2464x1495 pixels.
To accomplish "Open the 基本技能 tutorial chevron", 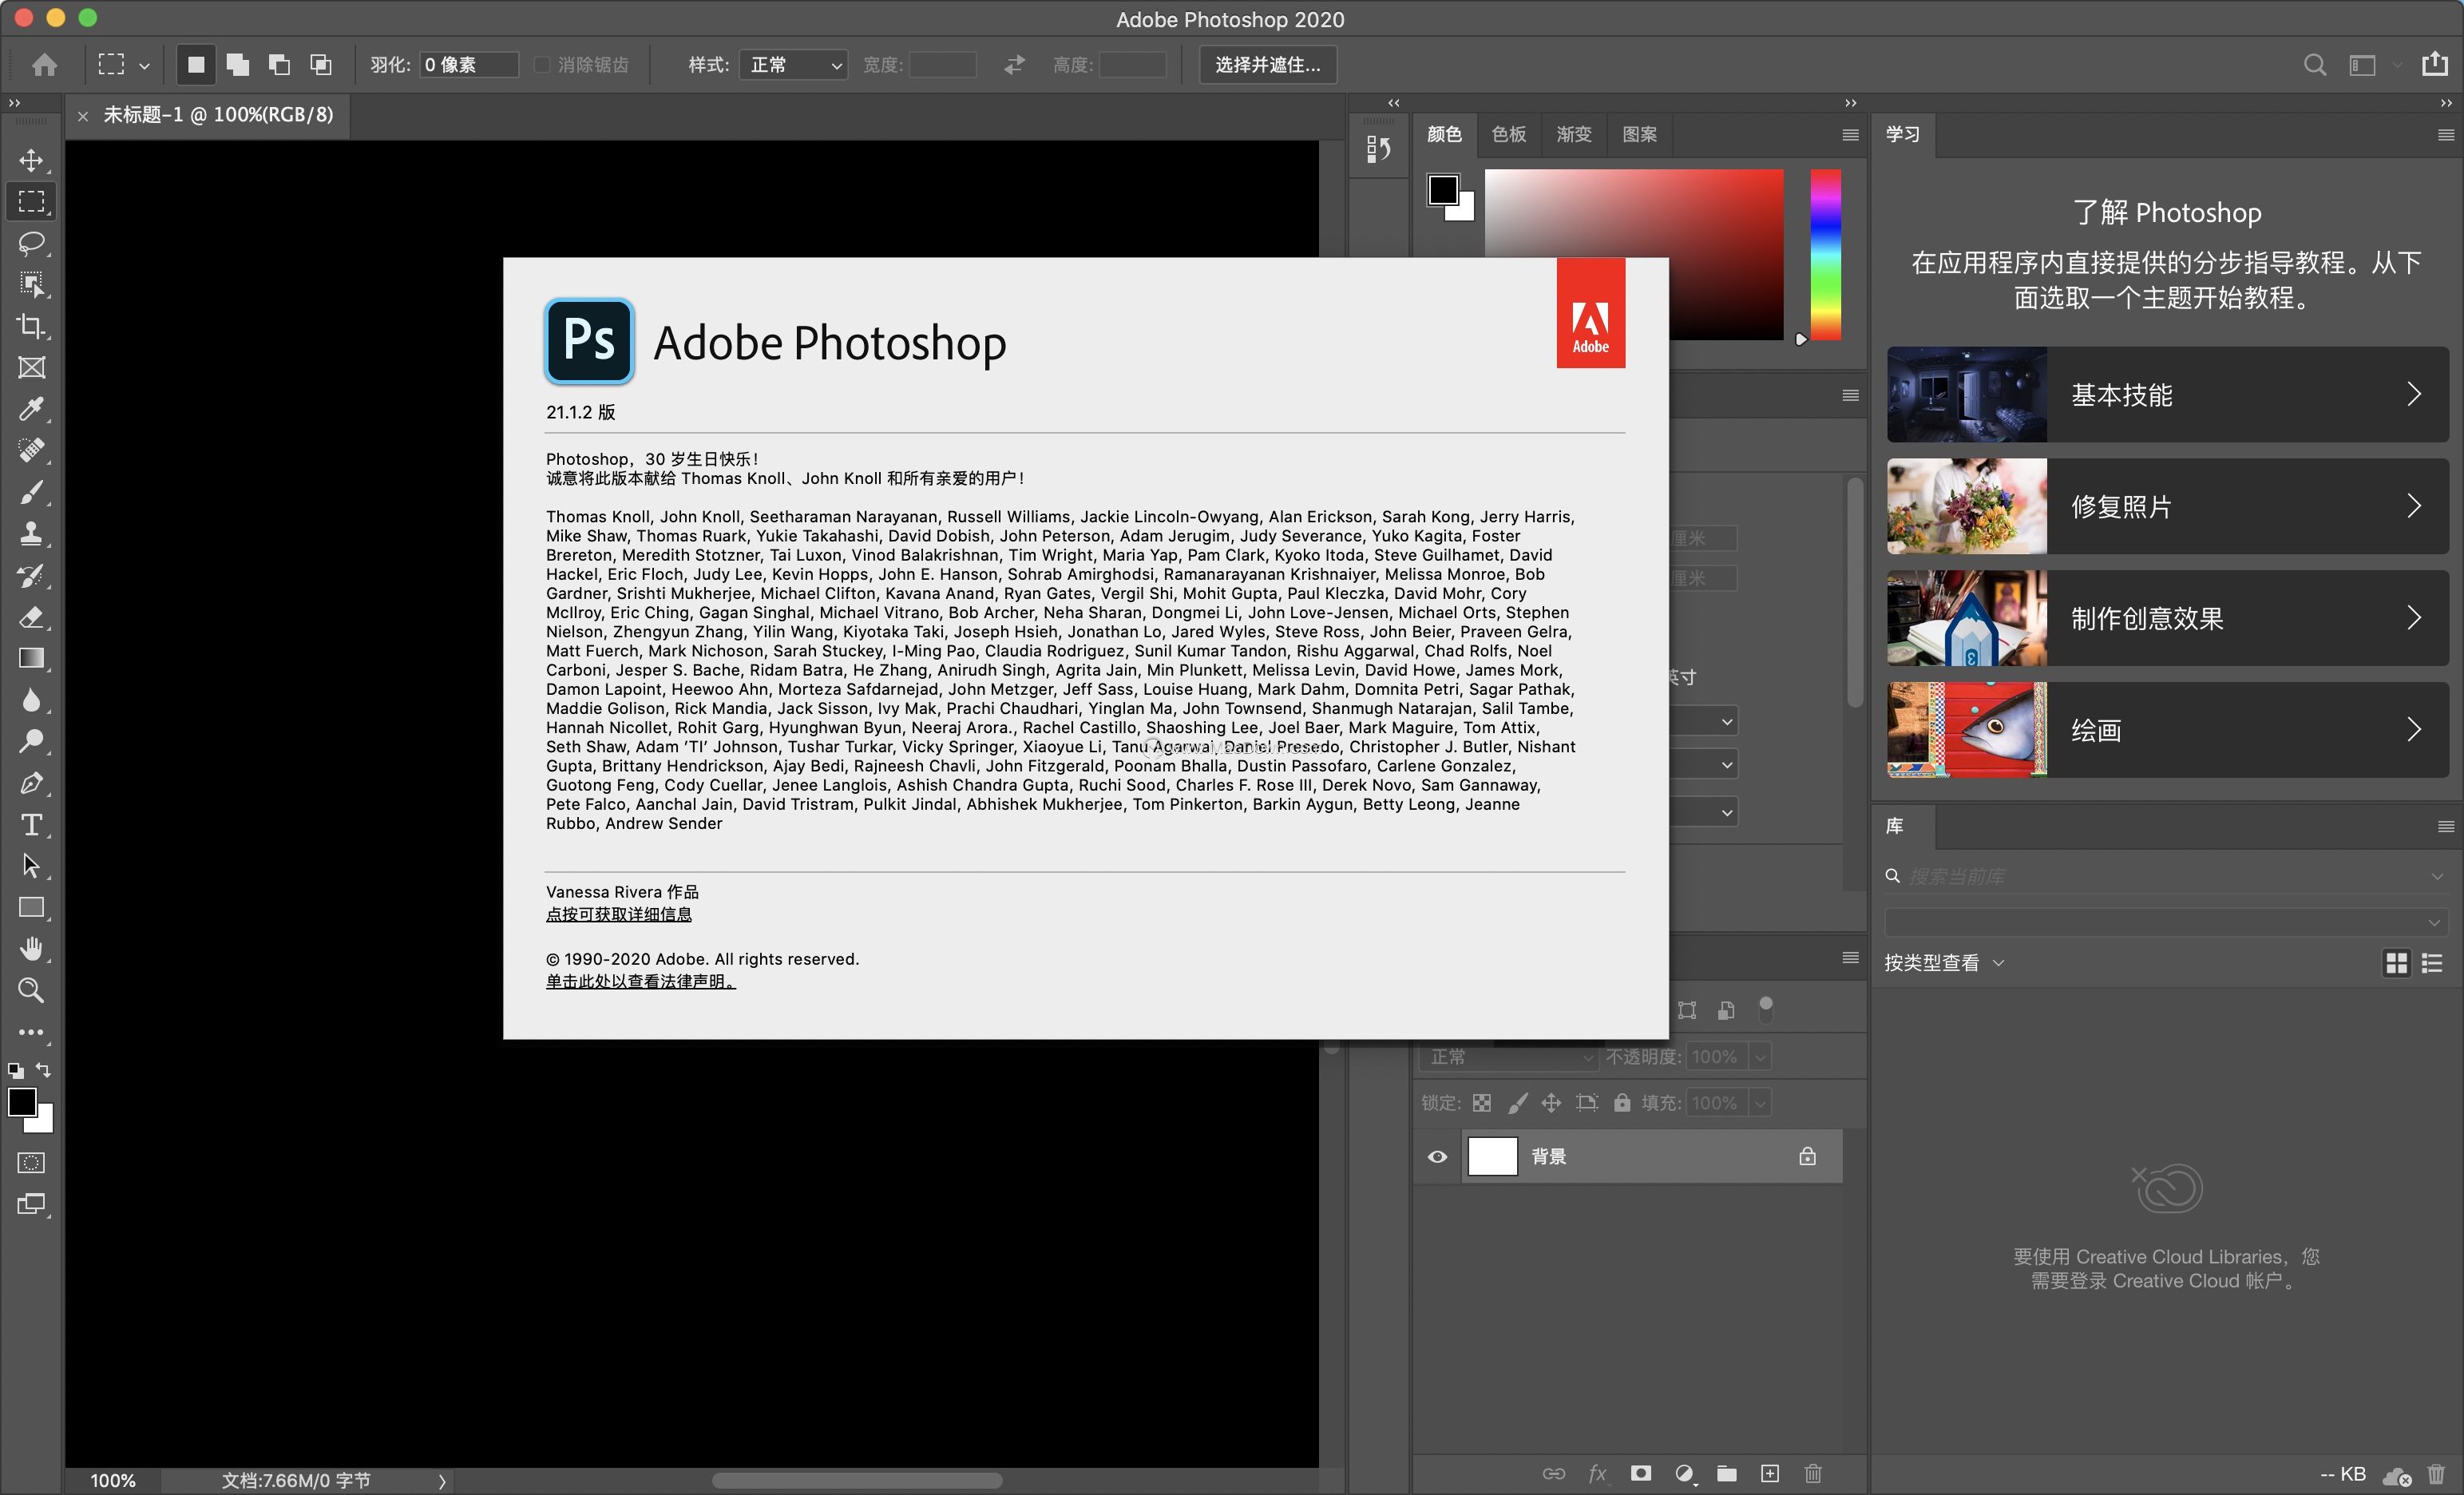I will 2413,395.
